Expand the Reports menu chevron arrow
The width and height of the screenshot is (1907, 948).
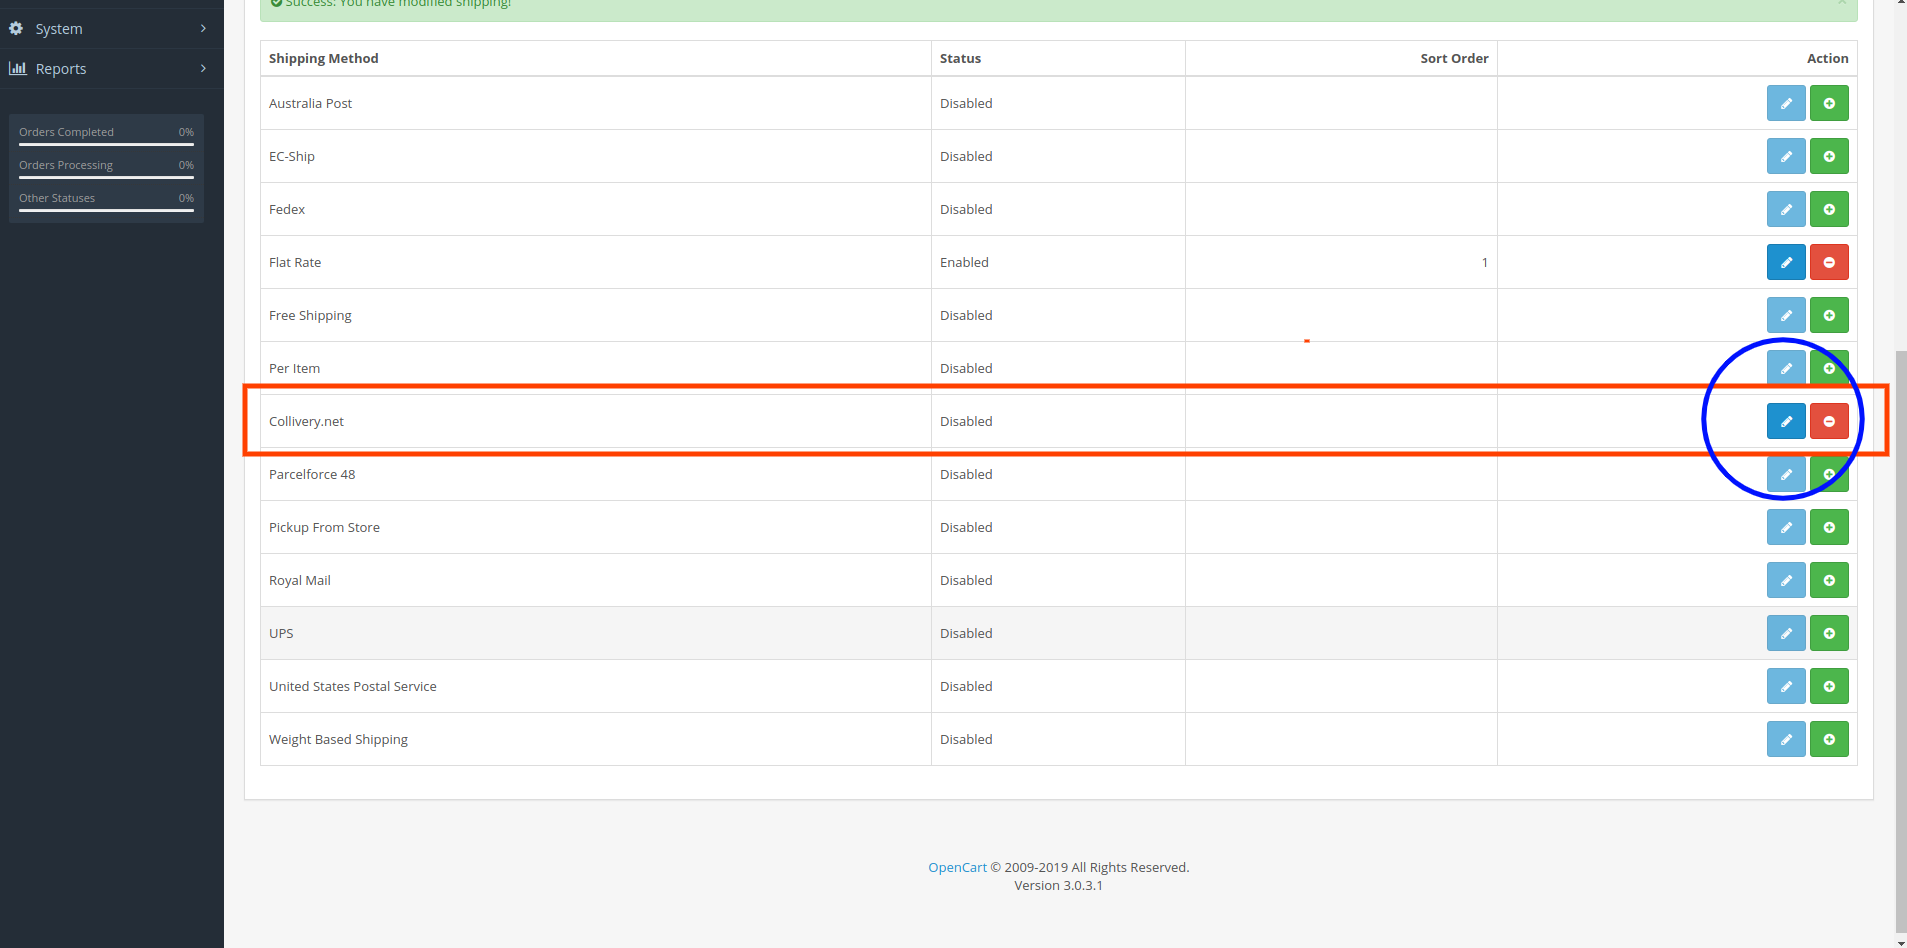[x=203, y=69]
